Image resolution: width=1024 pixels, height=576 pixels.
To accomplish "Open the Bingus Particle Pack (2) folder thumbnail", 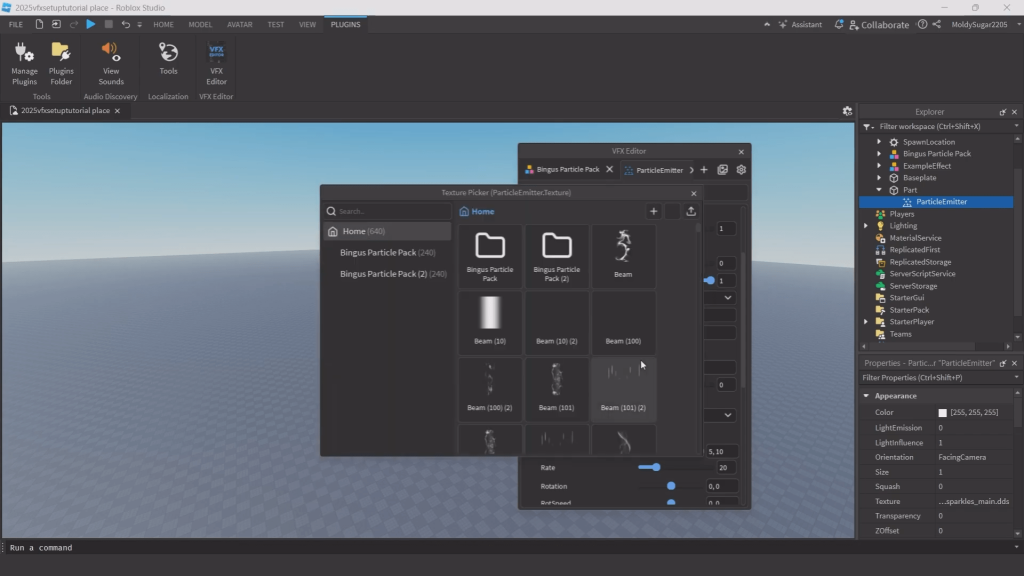I will (556, 257).
